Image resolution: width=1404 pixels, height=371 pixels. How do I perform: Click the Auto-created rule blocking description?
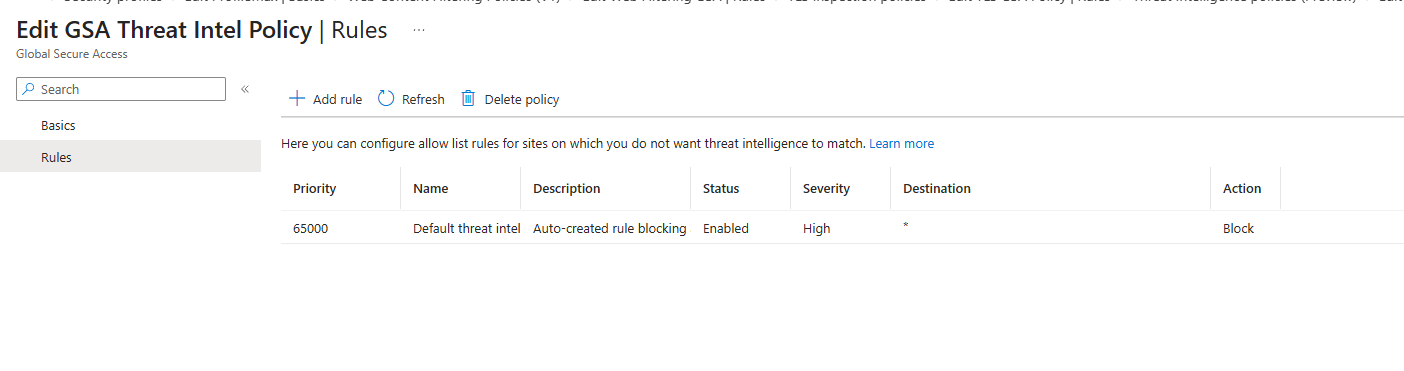(x=610, y=228)
